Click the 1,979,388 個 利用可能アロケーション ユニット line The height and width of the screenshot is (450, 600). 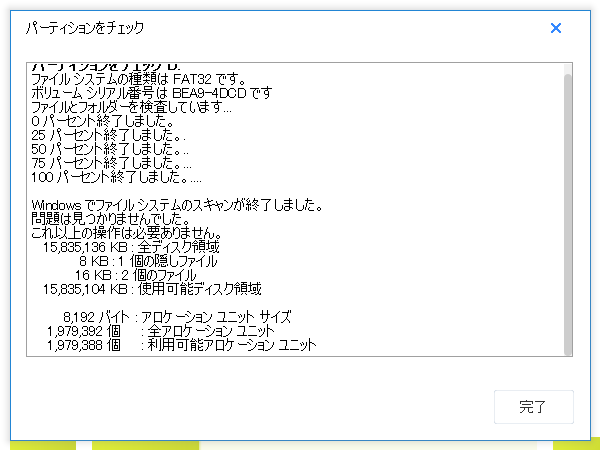tap(182, 345)
